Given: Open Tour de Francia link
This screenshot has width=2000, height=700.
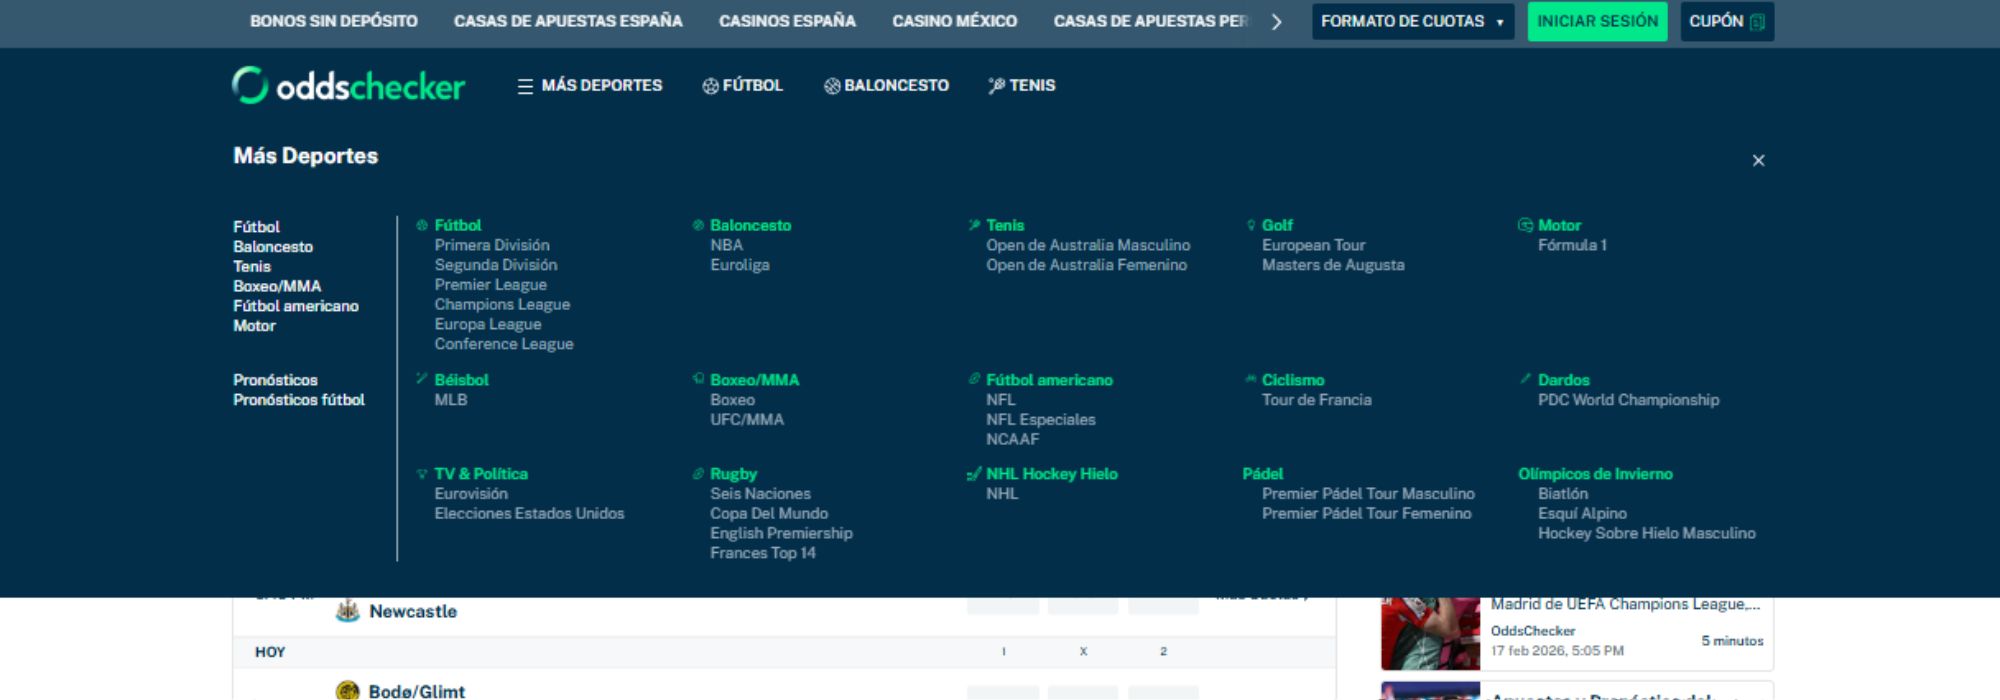Looking at the screenshot, I should pos(1317,400).
